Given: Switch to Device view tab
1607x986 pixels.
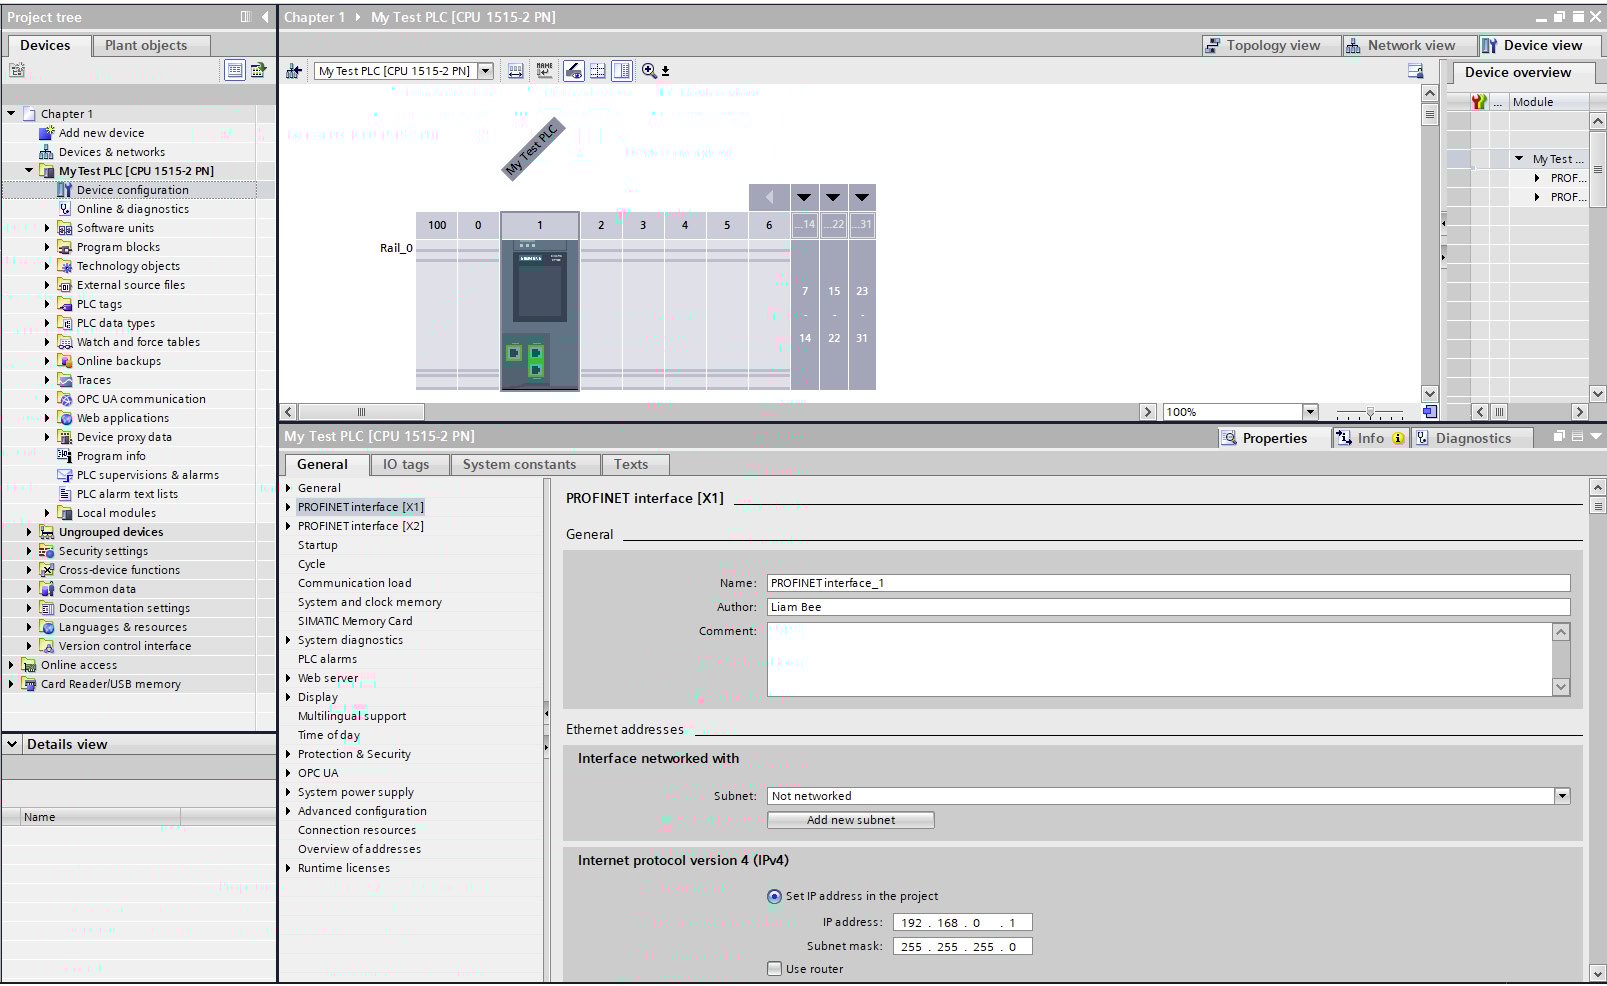Looking at the screenshot, I should pos(1538,45).
